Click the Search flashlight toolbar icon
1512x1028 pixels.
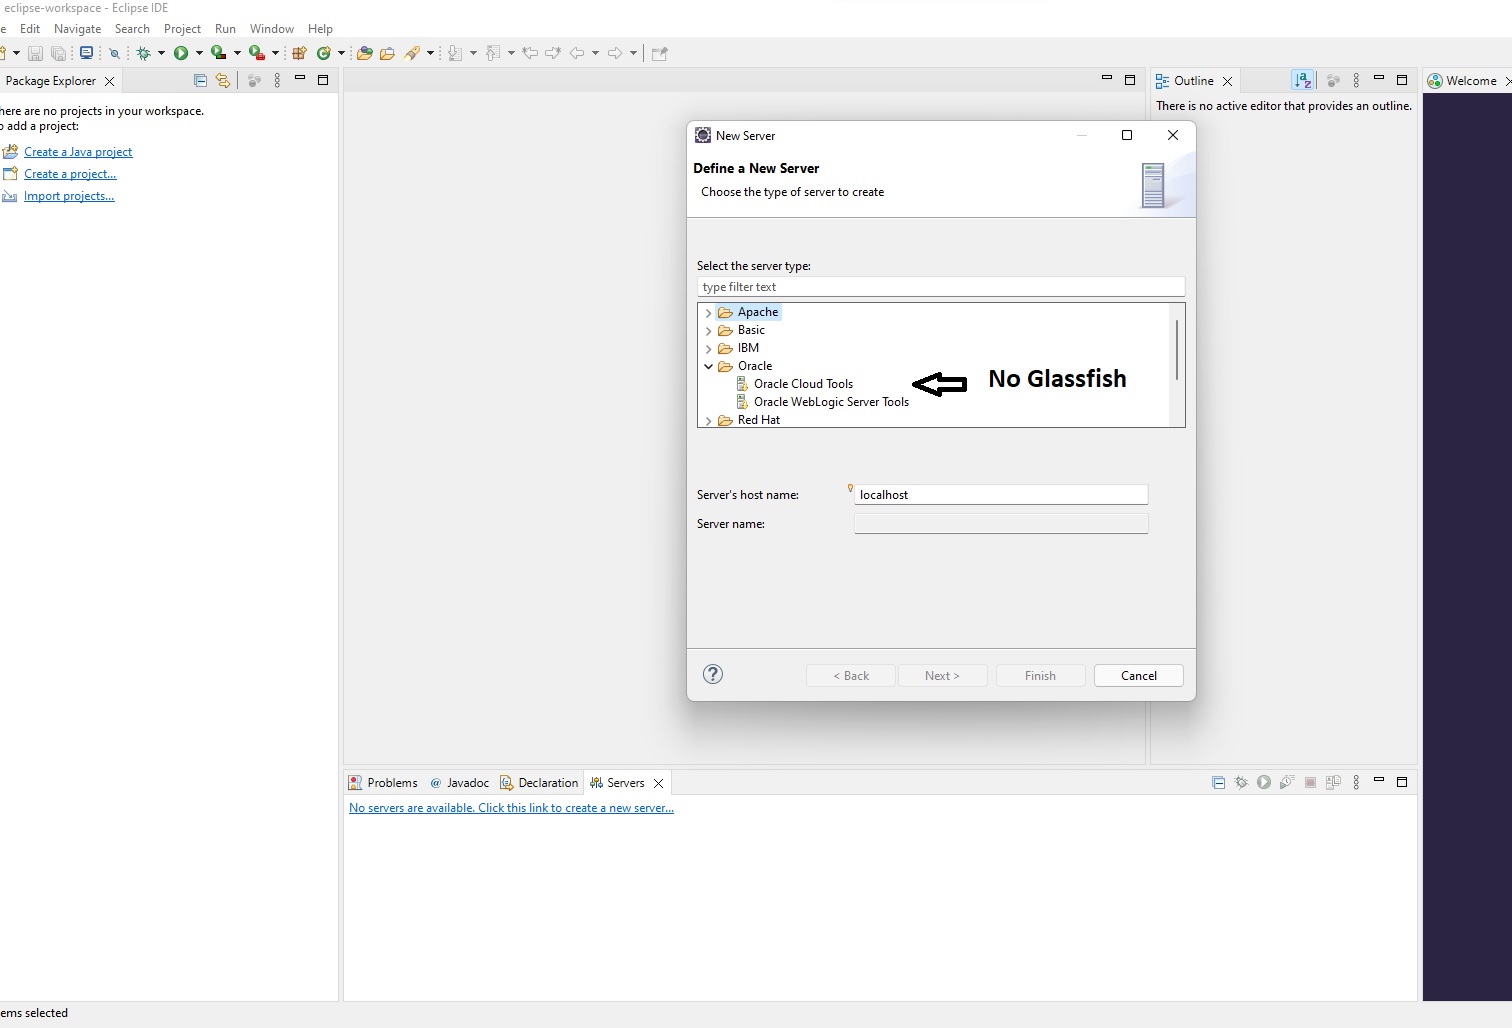pyautogui.click(x=412, y=53)
